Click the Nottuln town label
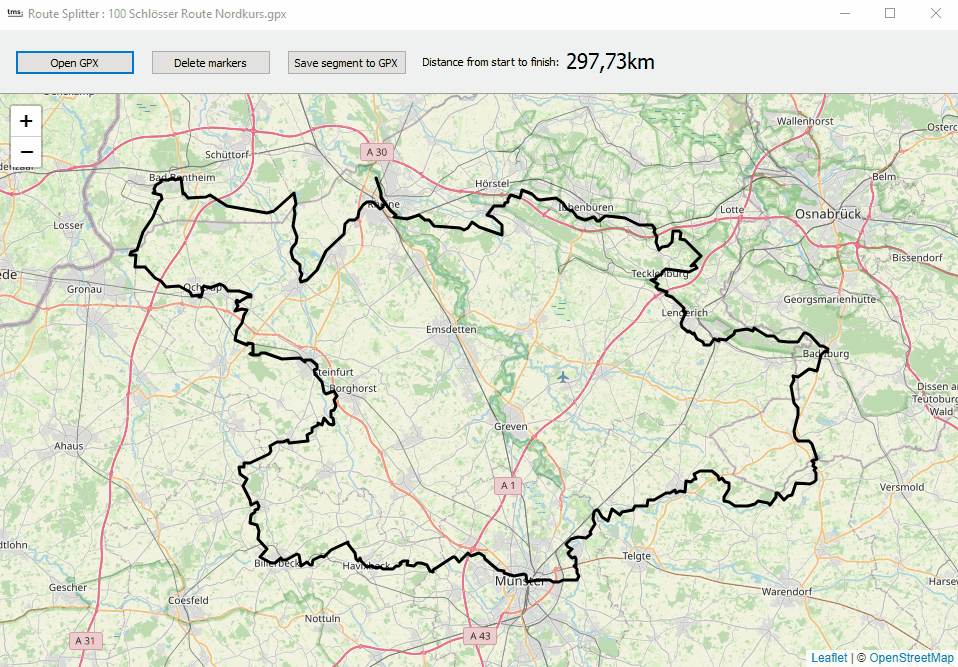The height and width of the screenshot is (667, 958). point(323,618)
